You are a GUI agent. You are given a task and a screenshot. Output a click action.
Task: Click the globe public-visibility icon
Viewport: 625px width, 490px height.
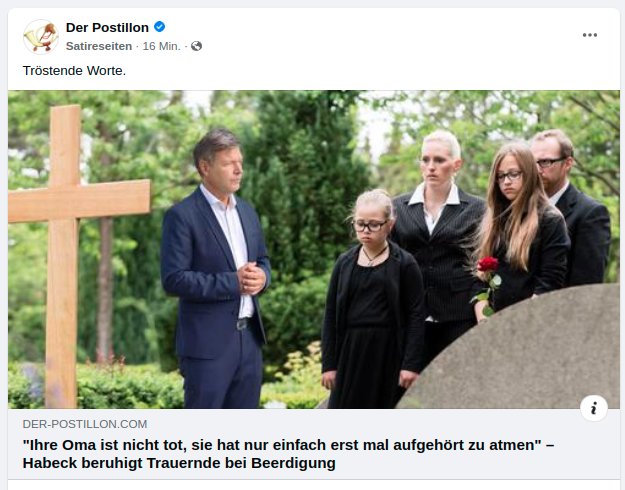pos(196,46)
